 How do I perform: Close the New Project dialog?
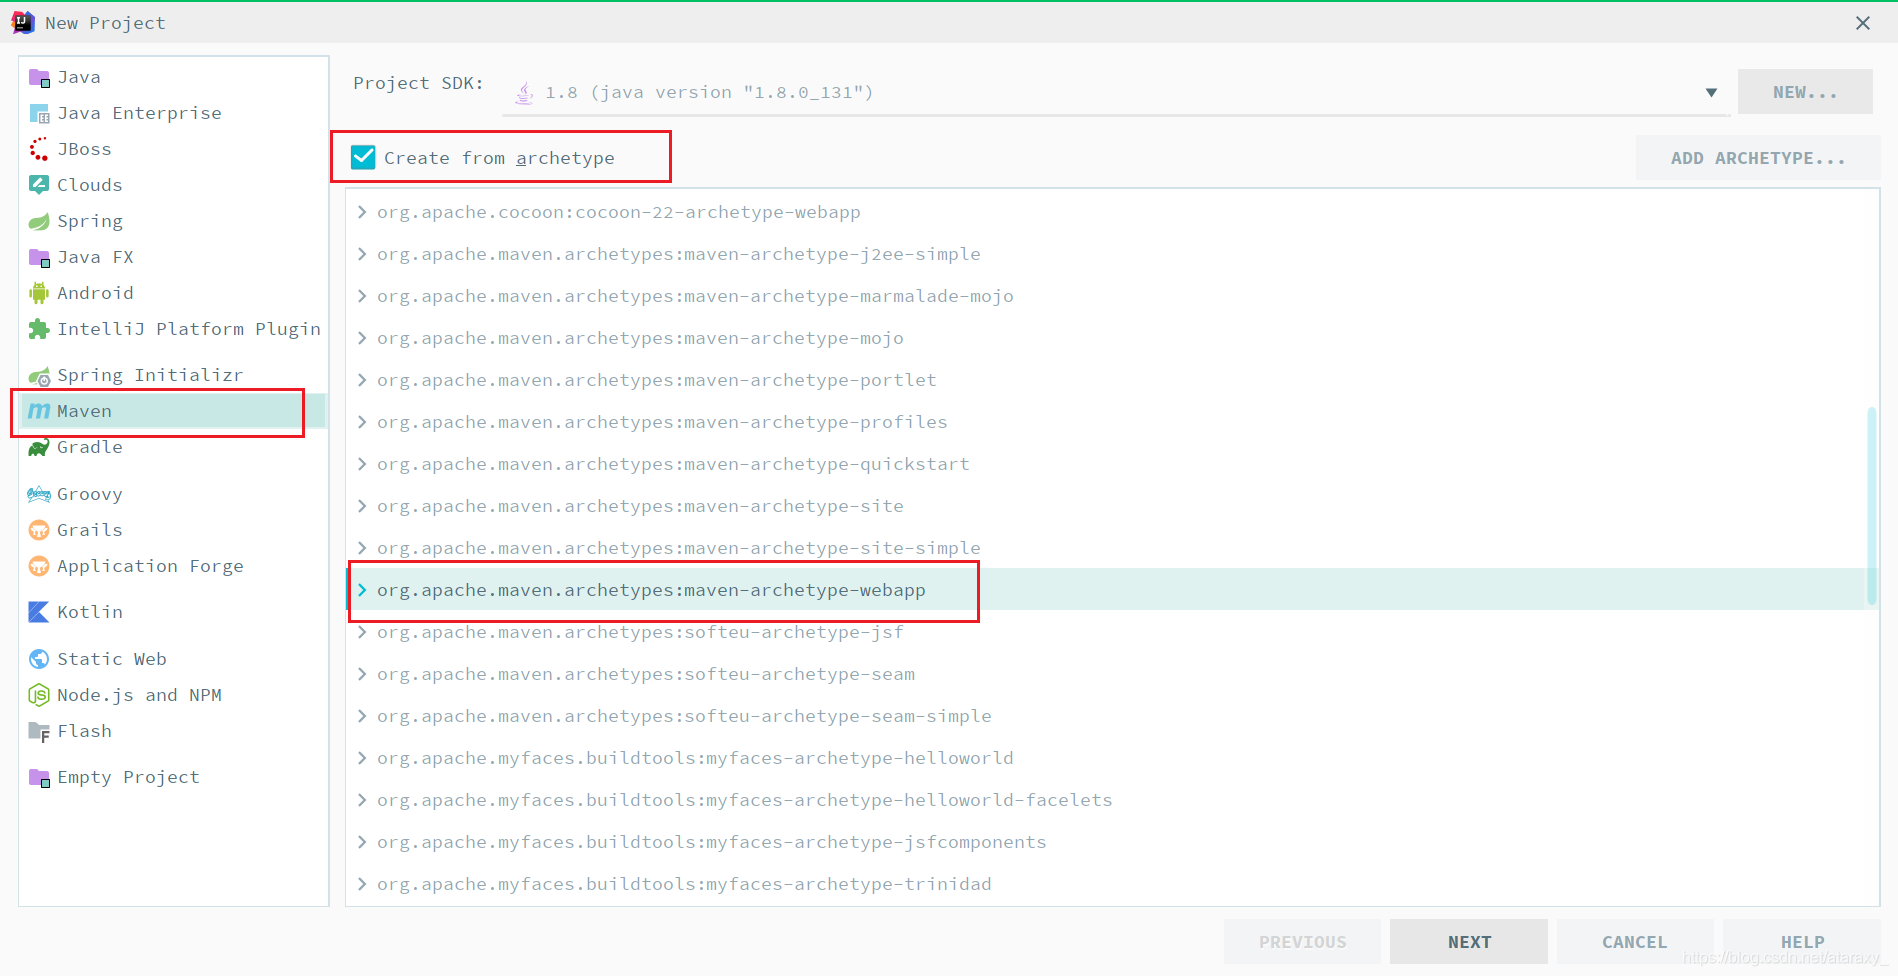coord(1862,22)
